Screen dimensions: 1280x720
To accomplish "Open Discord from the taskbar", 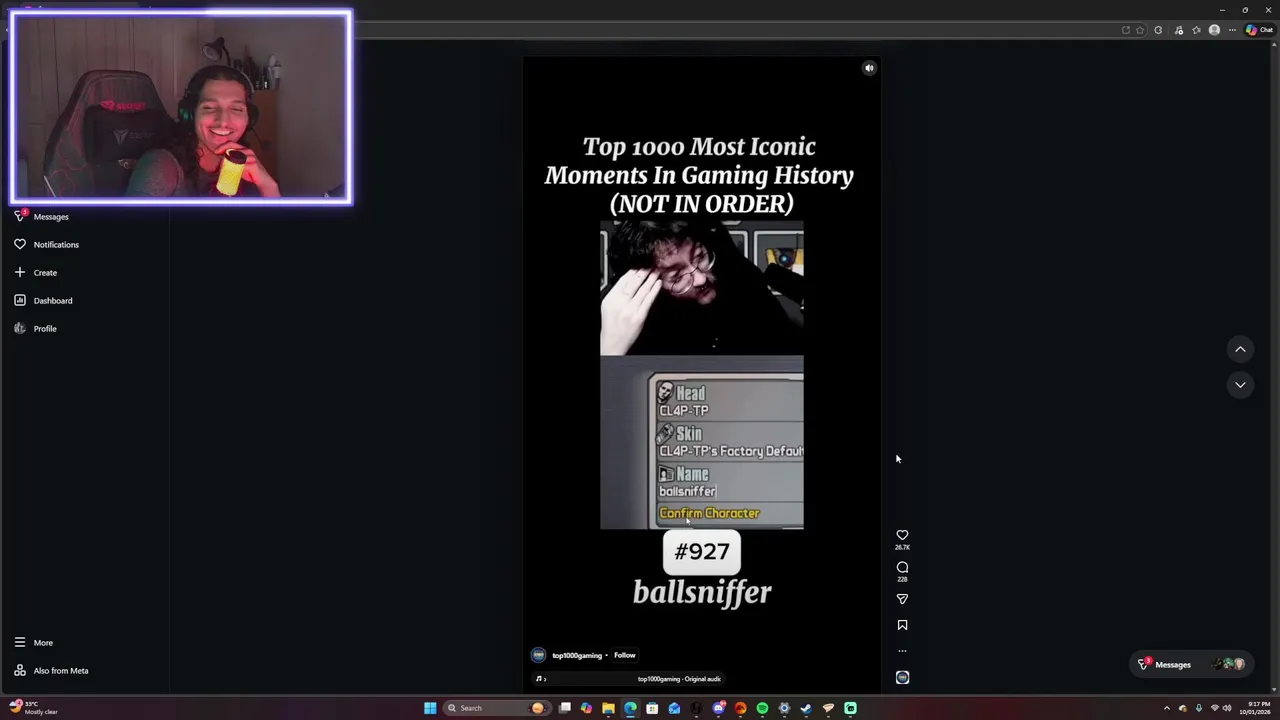I will (718, 708).
